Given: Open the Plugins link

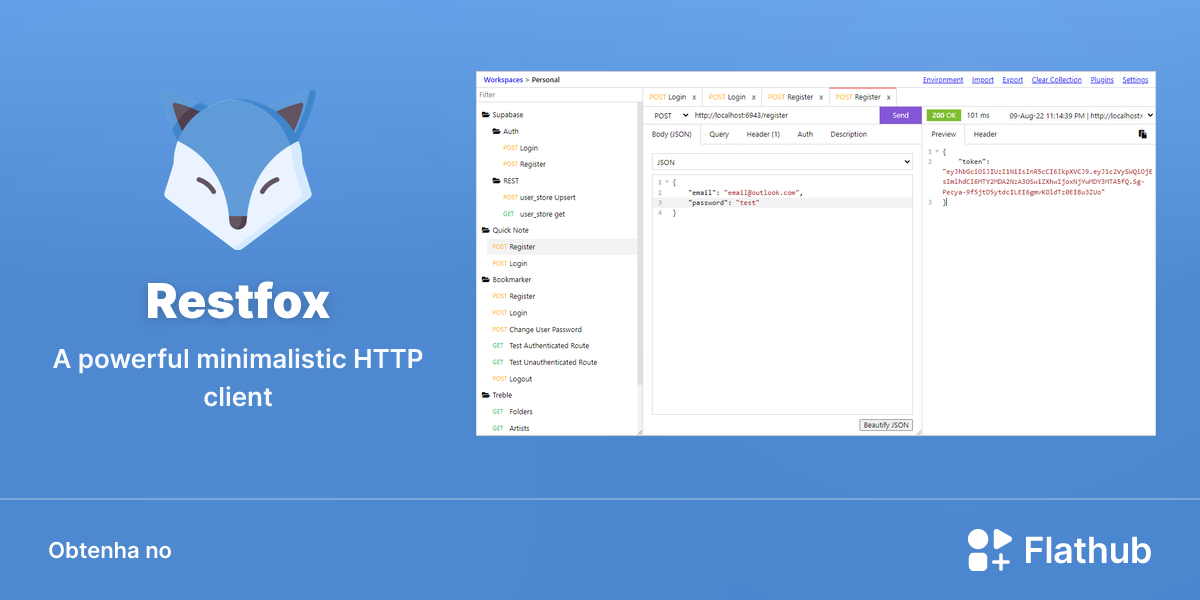Looking at the screenshot, I should 1102,80.
